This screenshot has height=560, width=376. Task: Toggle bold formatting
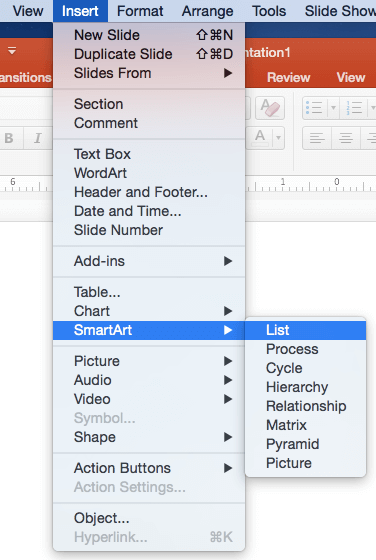point(9,138)
